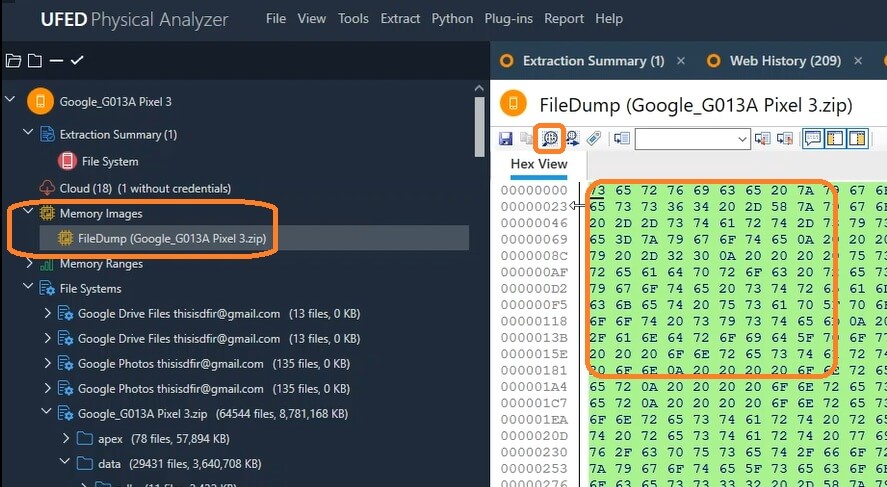Click the icon just left of the combo box
This screenshot has width=887, height=487.
click(622, 138)
